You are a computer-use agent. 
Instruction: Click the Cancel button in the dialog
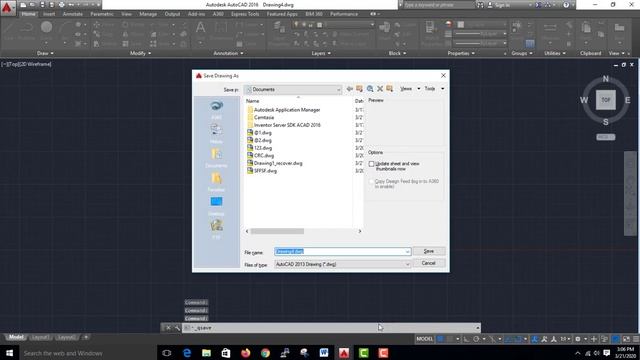pyautogui.click(x=429, y=263)
